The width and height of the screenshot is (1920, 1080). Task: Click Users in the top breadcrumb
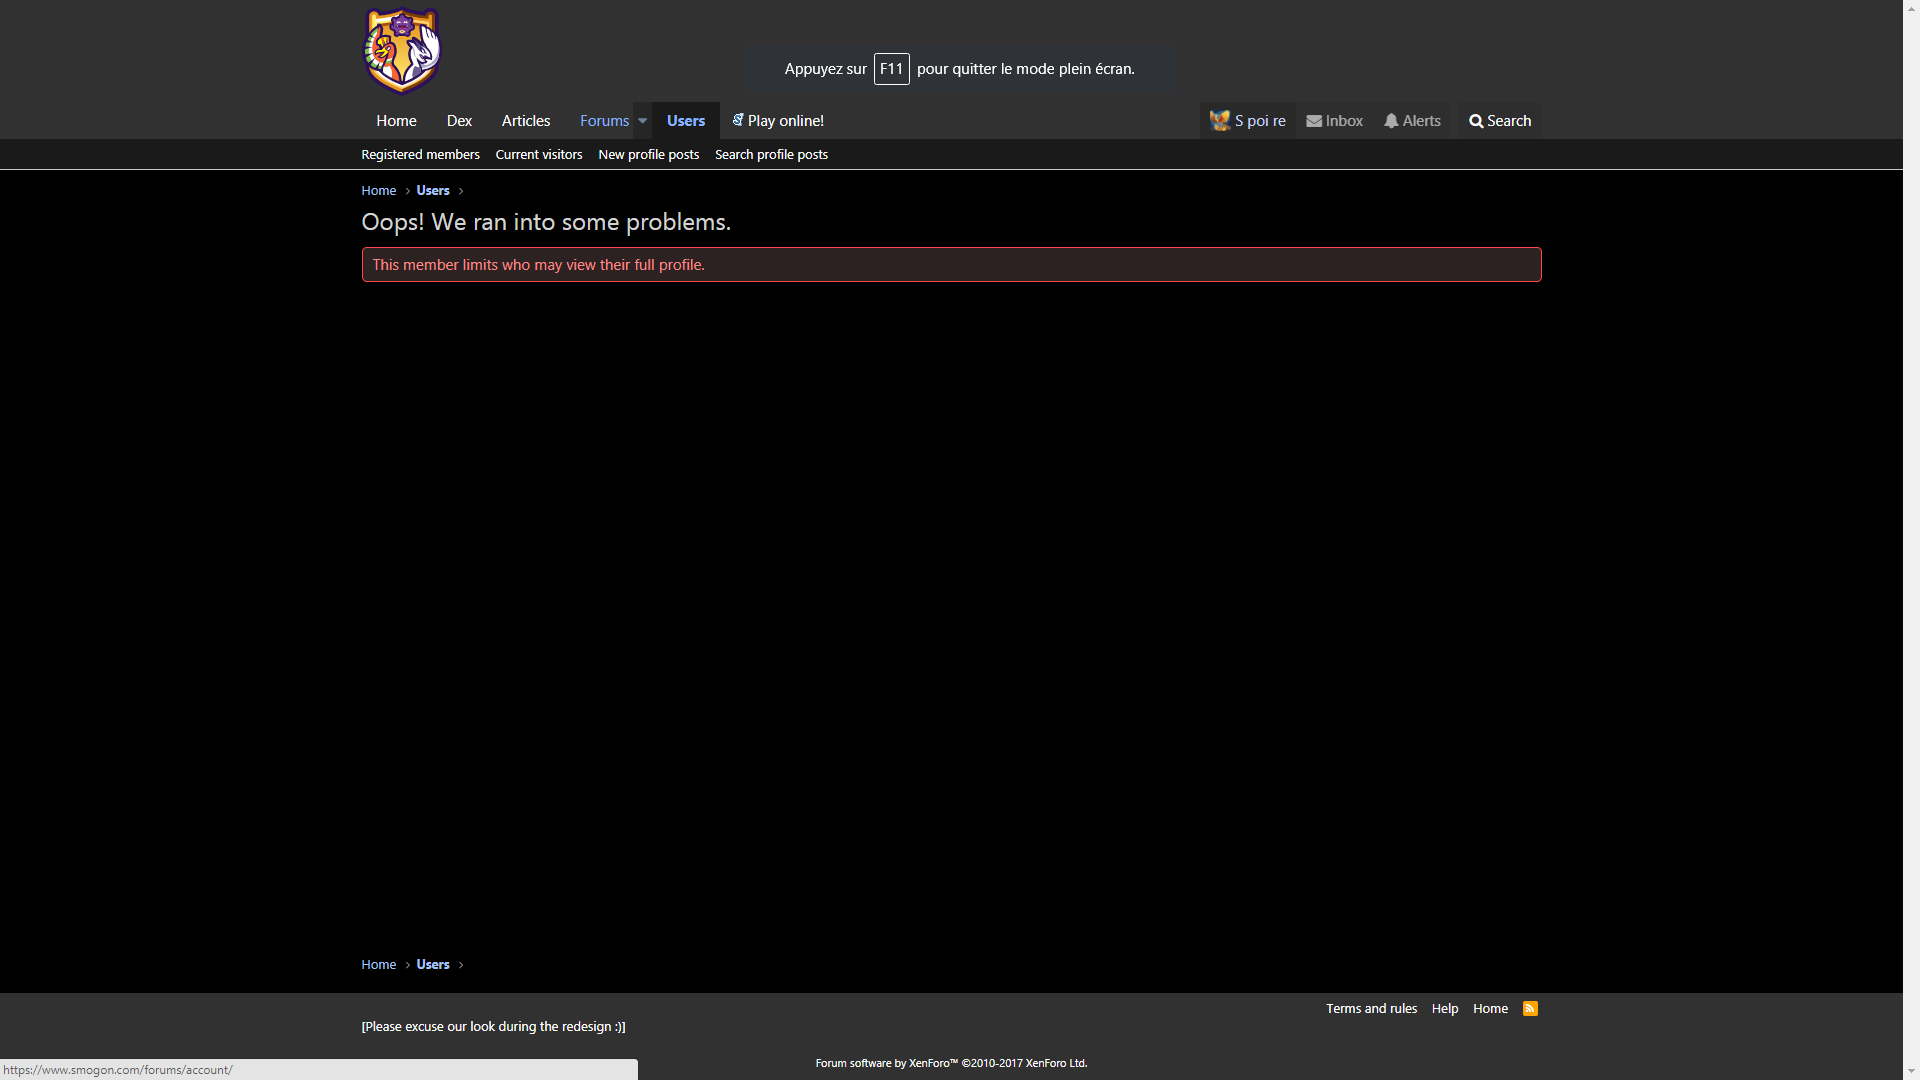432,191
